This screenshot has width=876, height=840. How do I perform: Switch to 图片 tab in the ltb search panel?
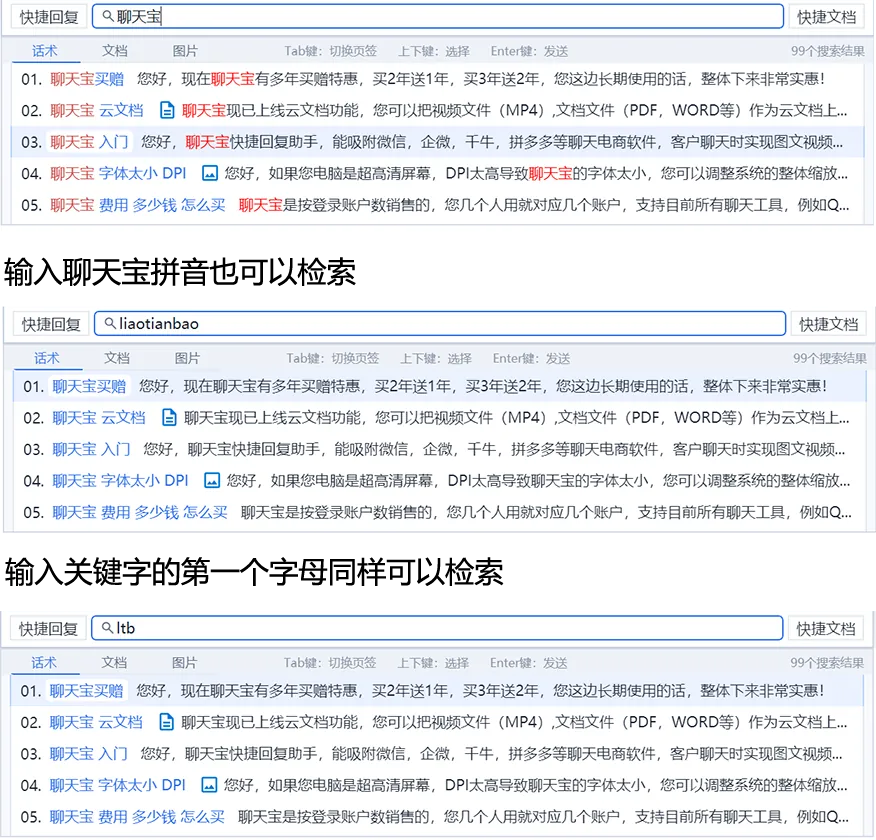click(x=184, y=662)
